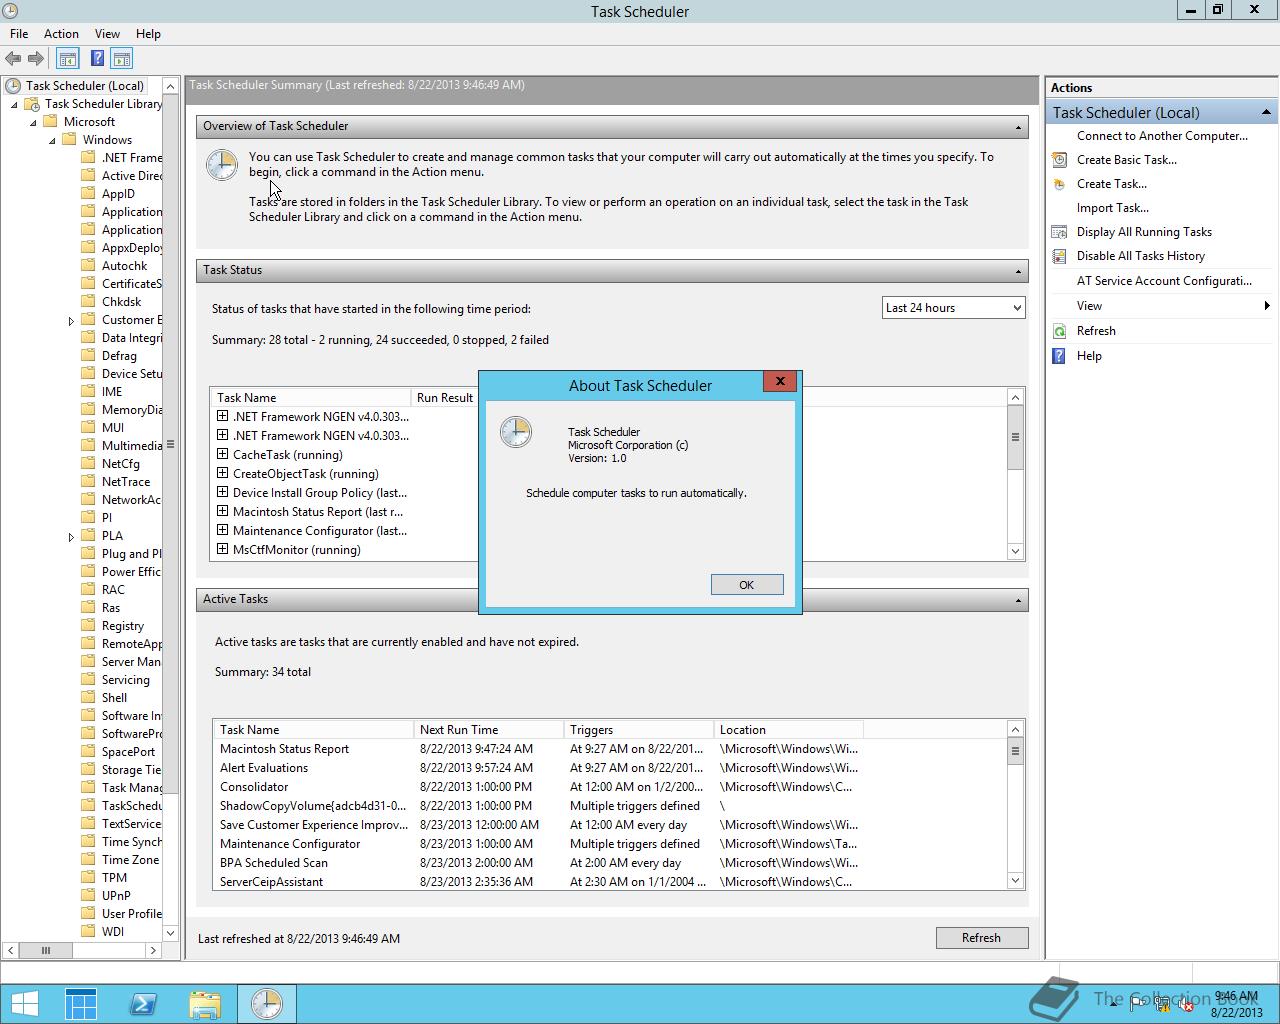Expand the CreateObjectTask (running) row
Image resolution: width=1280 pixels, height=1024 pixels.
(223, 474)
